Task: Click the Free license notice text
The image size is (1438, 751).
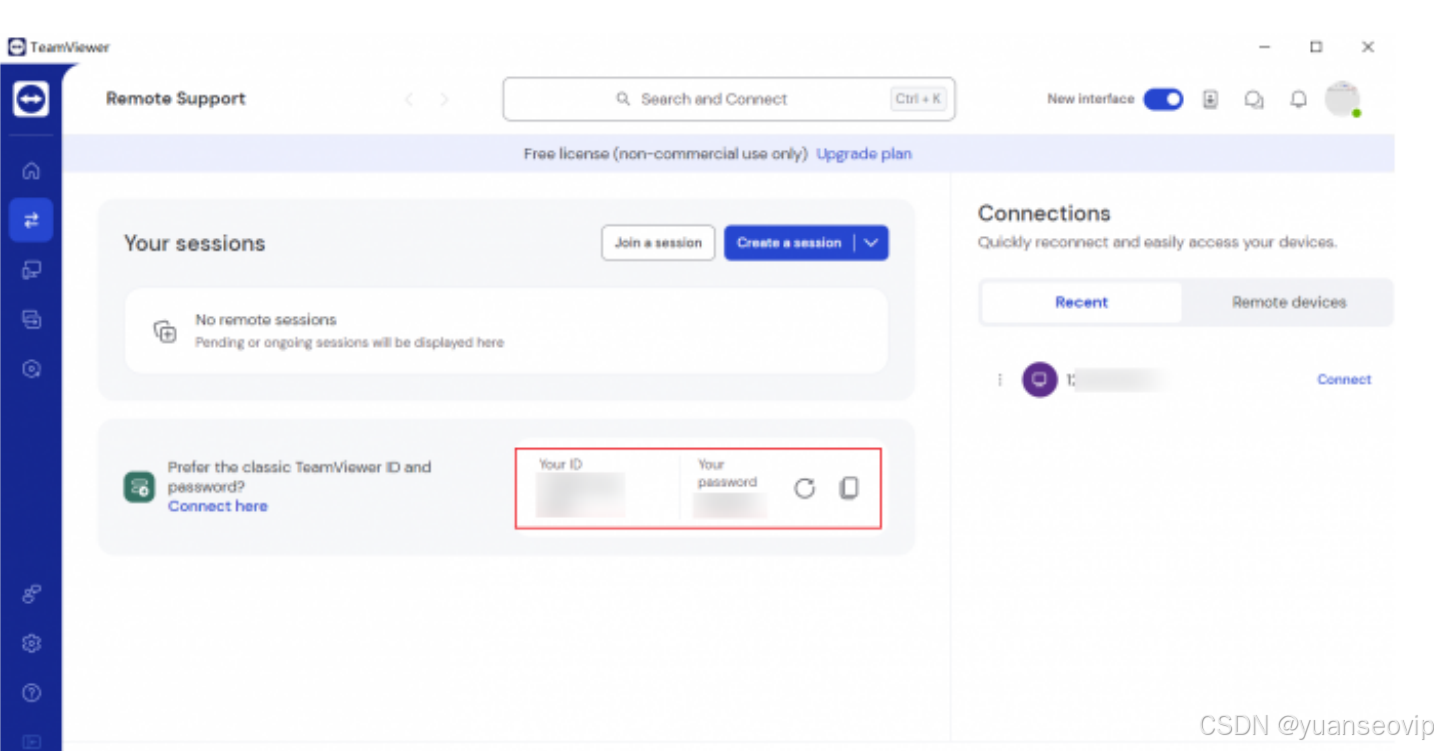Action: tap(665, 154)
